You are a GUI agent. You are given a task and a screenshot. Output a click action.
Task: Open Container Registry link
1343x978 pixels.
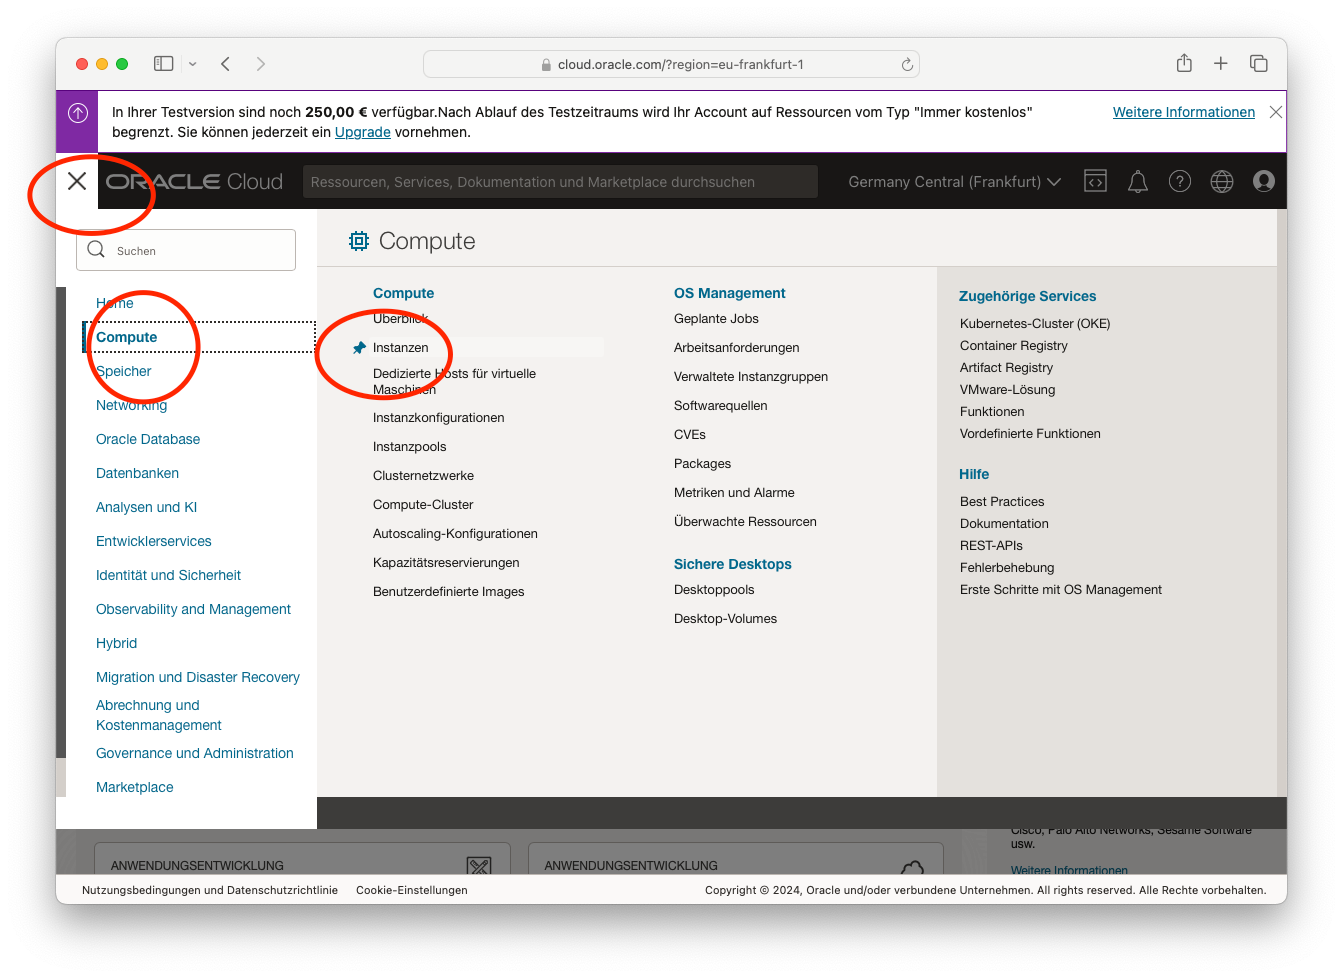point(1014,346)
